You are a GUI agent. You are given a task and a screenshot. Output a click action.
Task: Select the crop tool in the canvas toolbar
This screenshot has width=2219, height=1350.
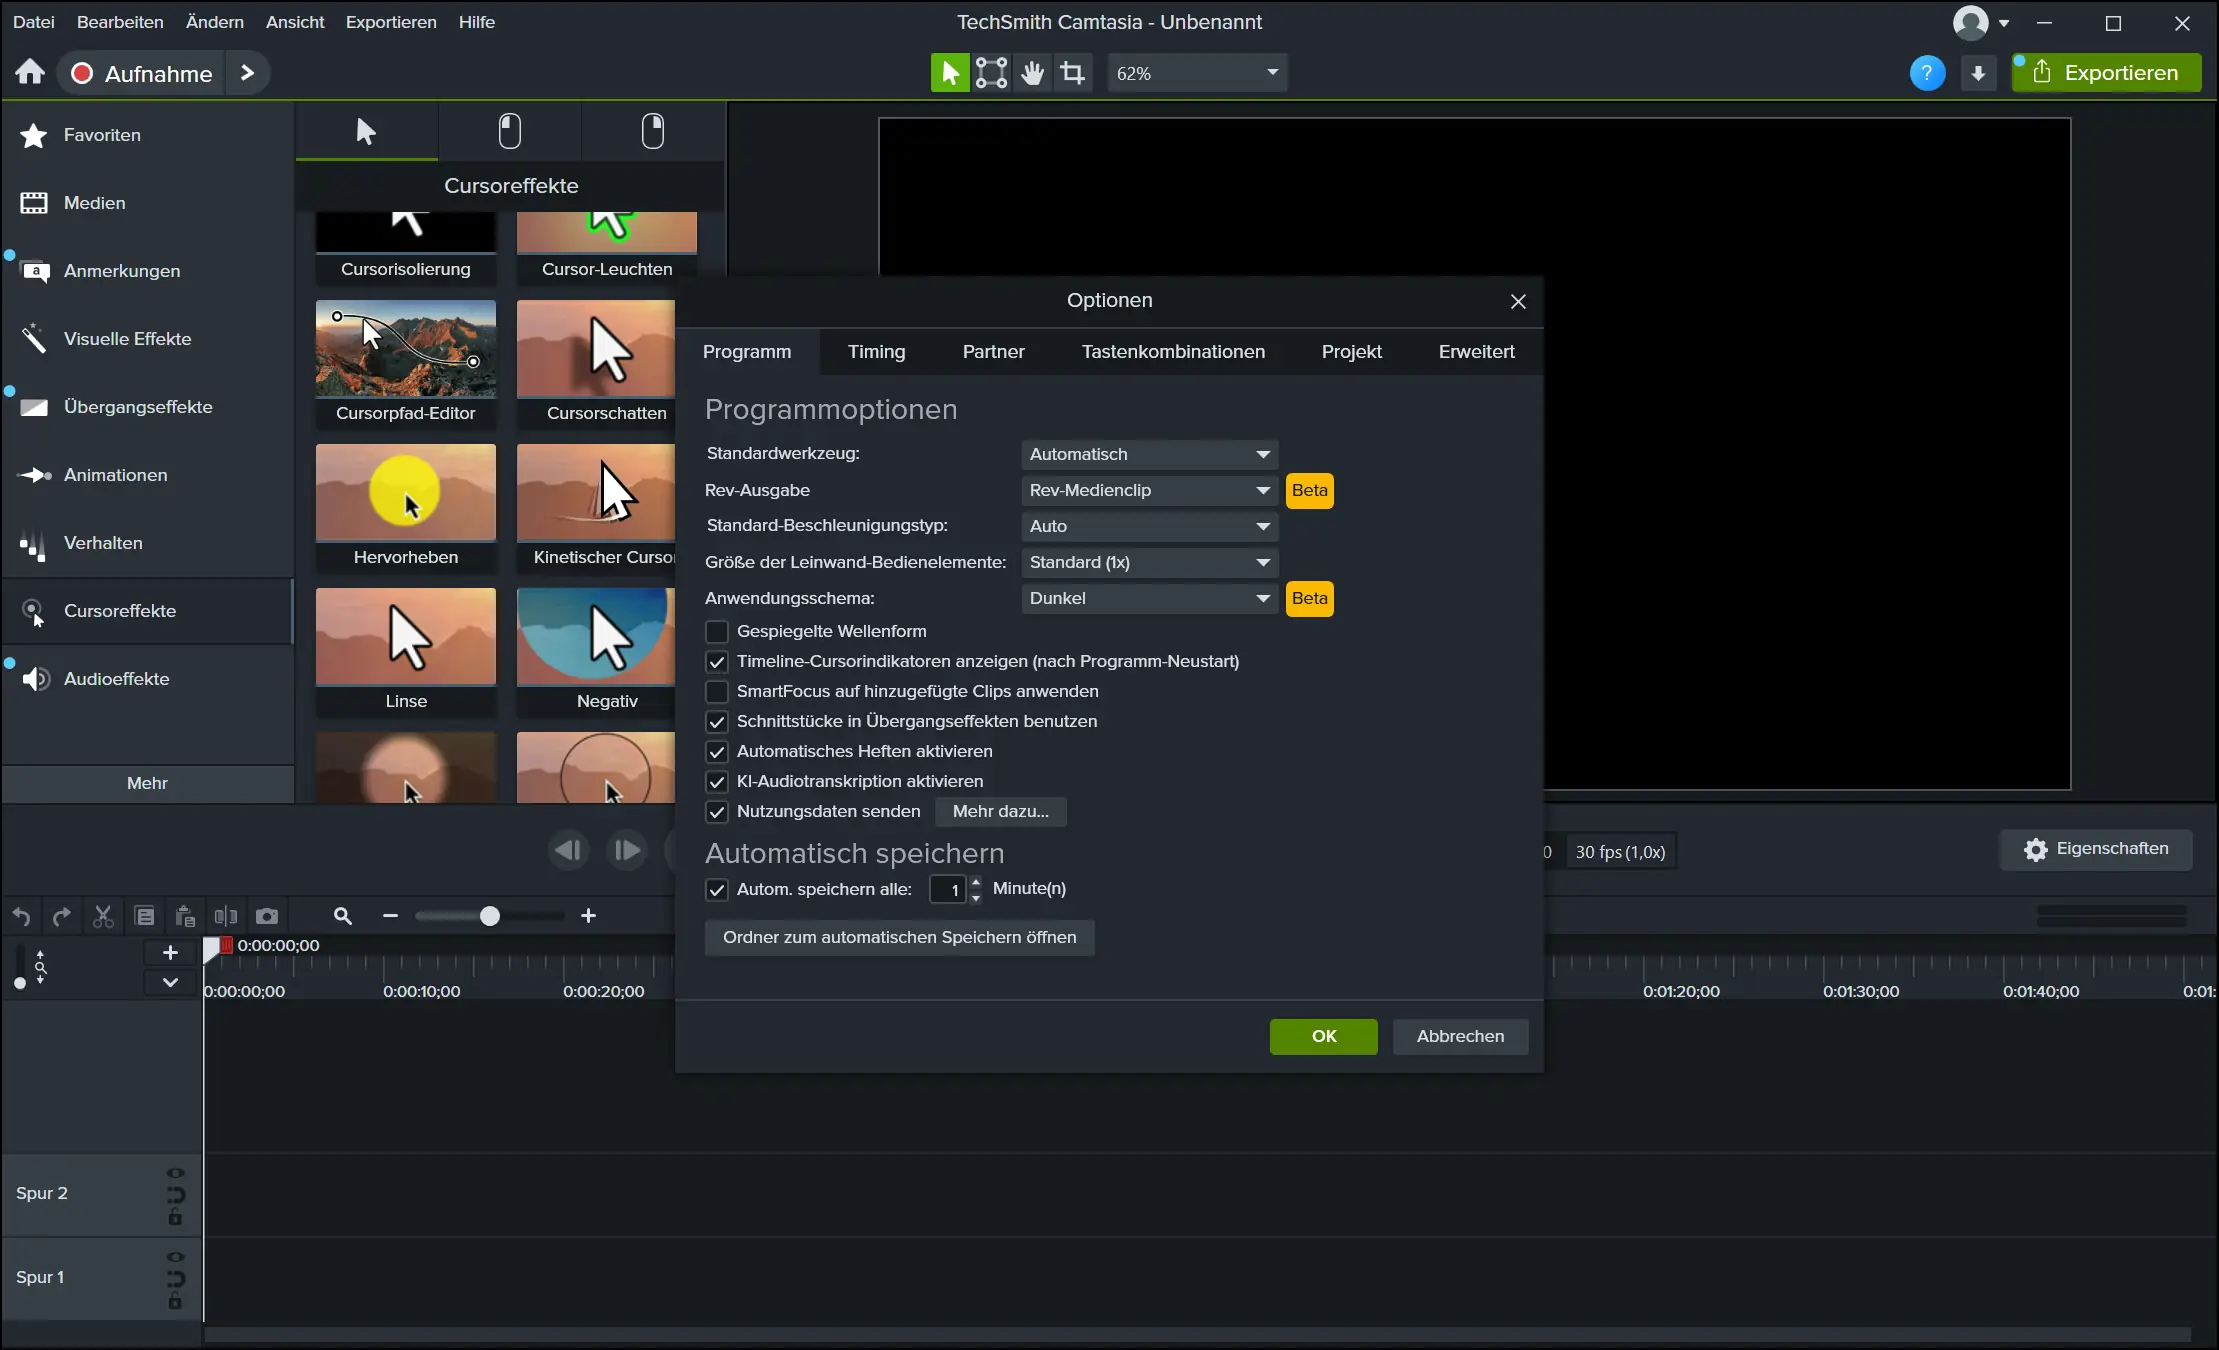click(1073, 73)
